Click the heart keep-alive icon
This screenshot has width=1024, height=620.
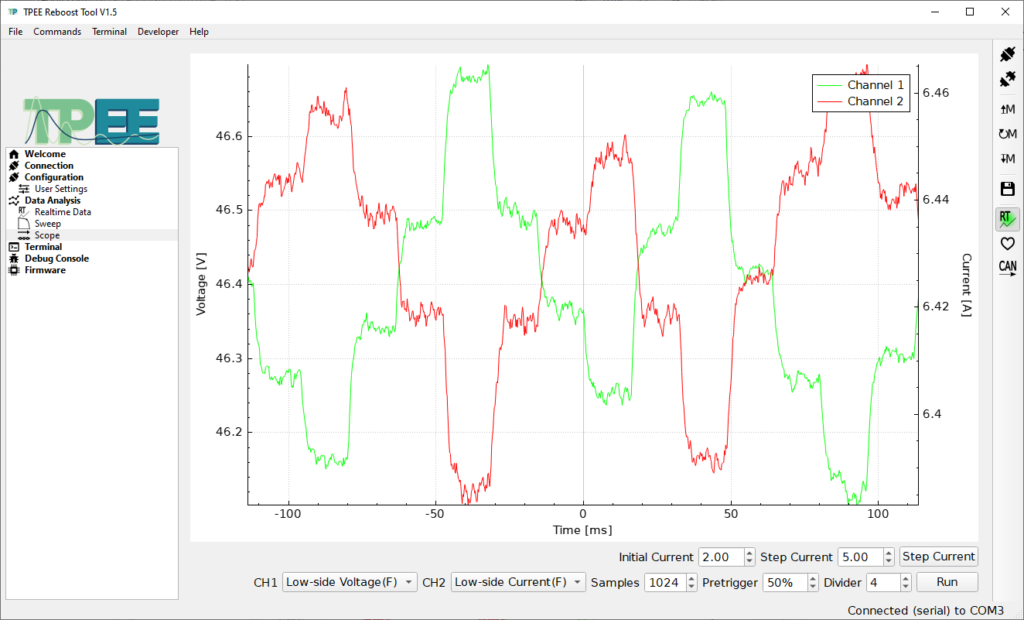(x=1007, y=243)
